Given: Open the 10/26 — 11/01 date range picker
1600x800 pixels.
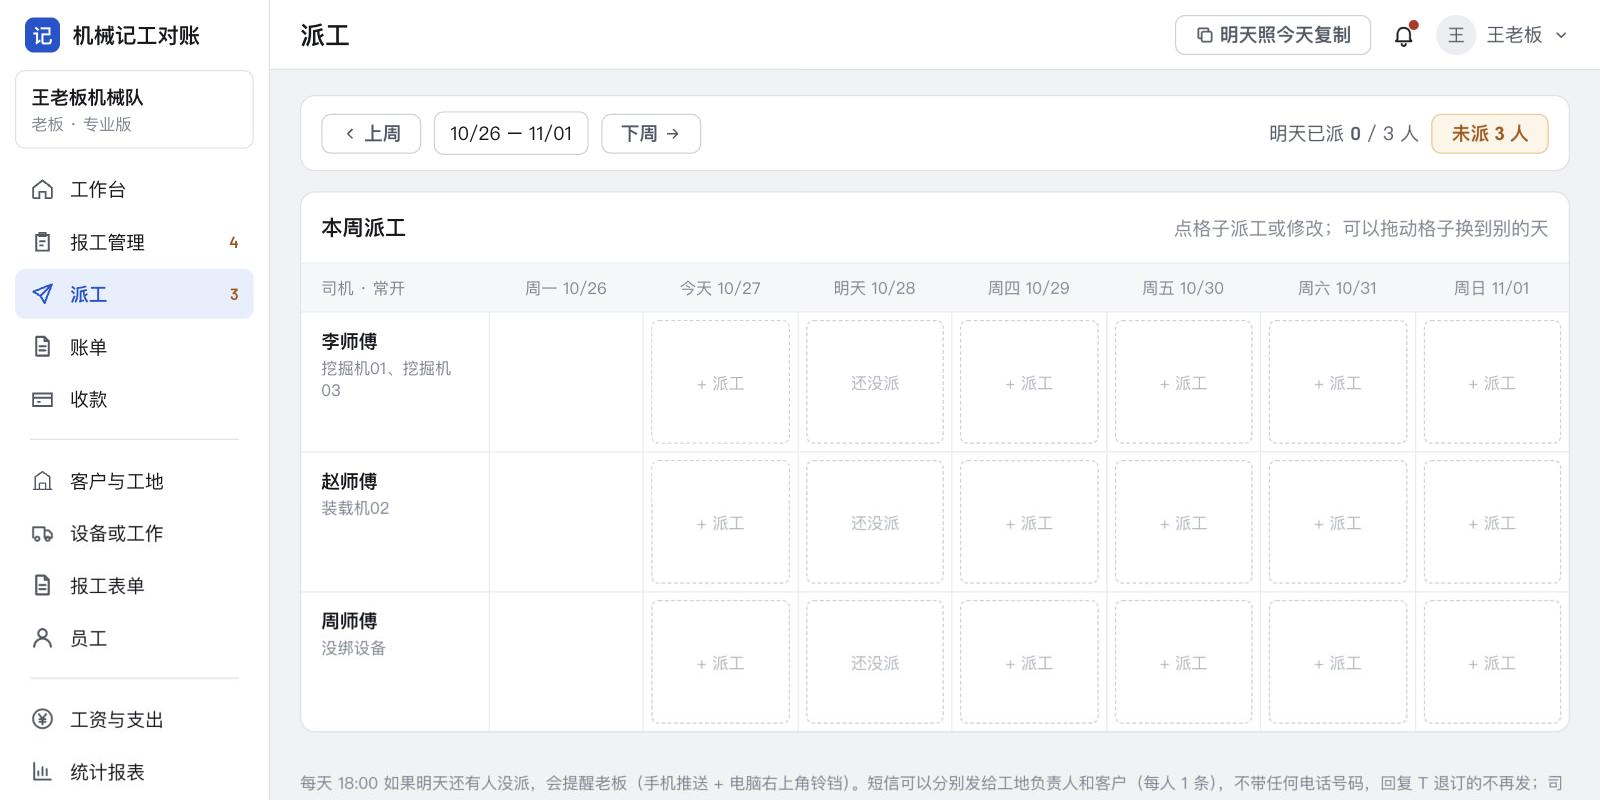Looking at the screenshot, I should pyautogui.click(x=511, y=134).
